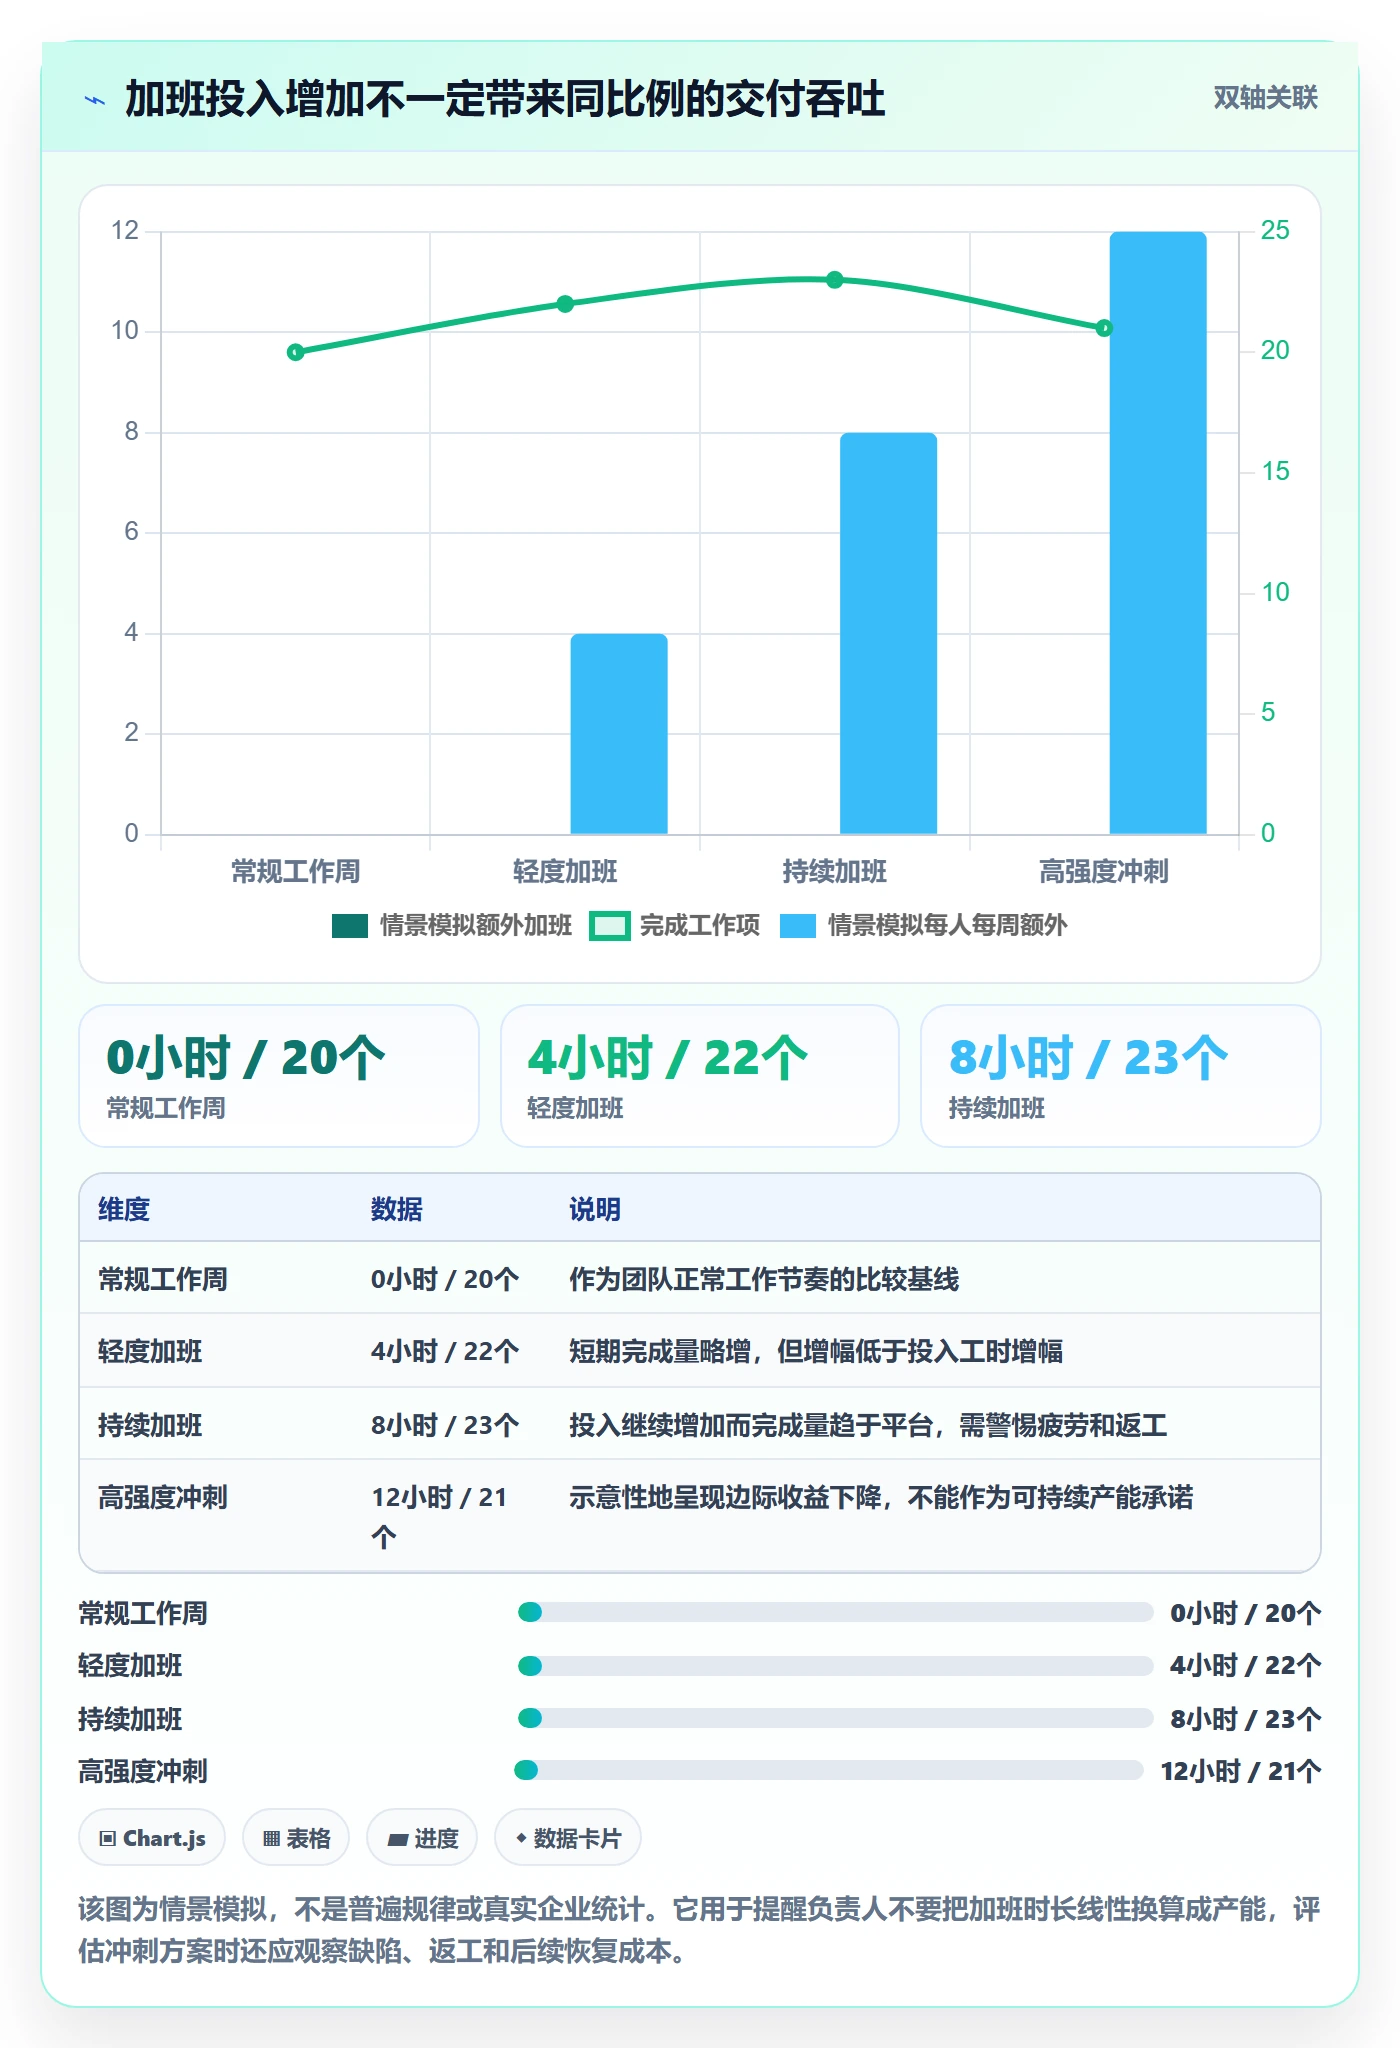
Task: Select the 数据卡片 tag chip
Action: (x=568, y=1838)
